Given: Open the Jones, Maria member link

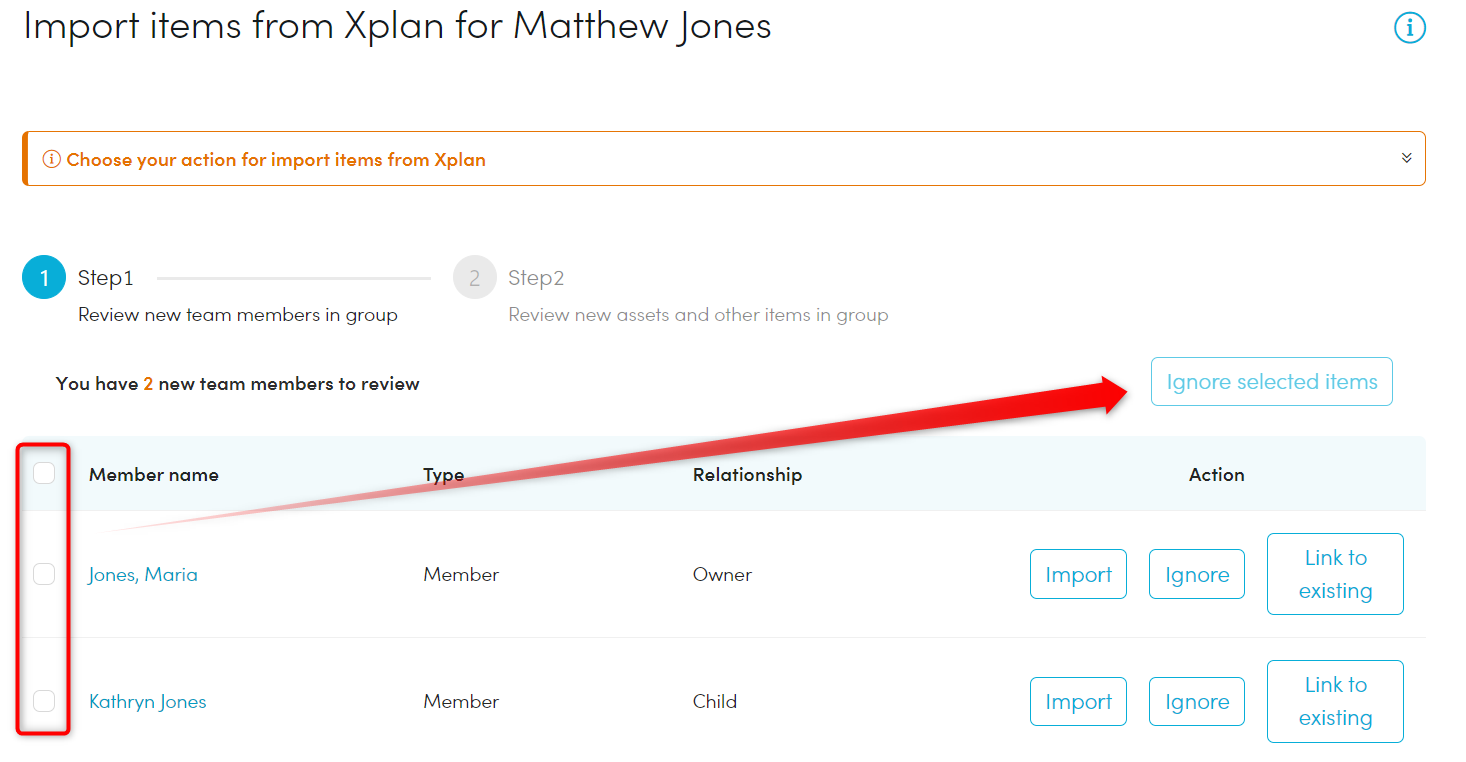Looking at the screenshot, I should click(x=143, y=575).
